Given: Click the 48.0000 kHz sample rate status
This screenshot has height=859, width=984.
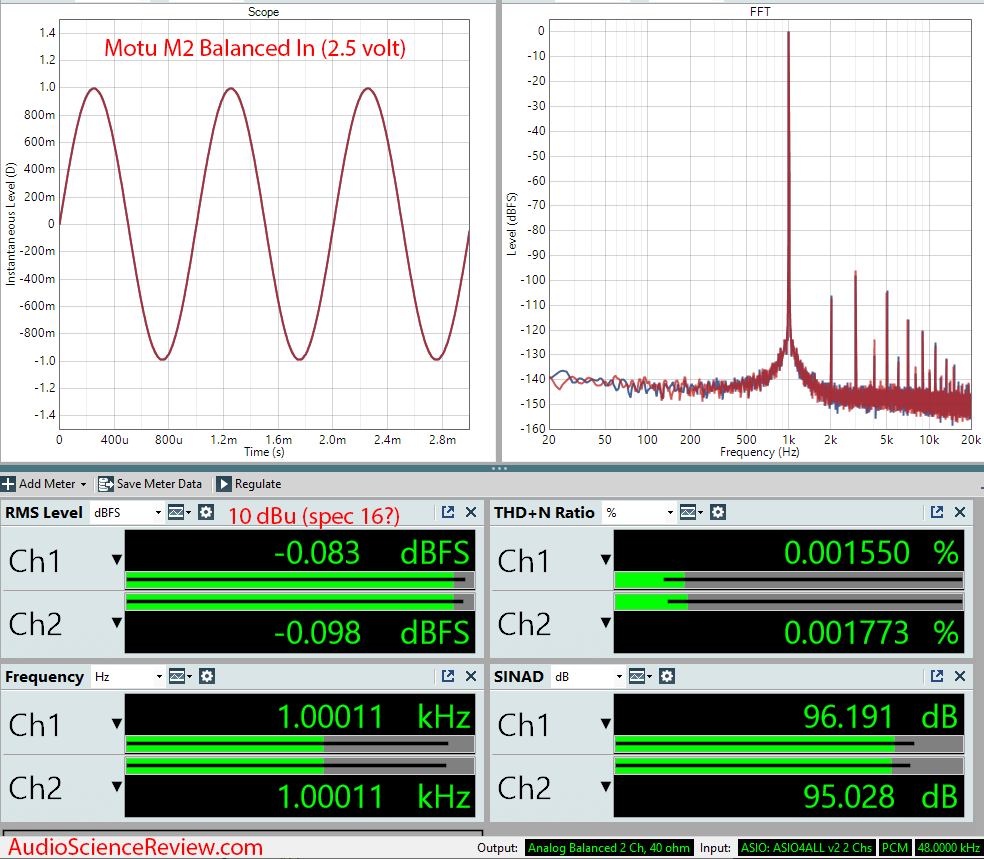Looking at the screenshot, I should click(948, 848).
